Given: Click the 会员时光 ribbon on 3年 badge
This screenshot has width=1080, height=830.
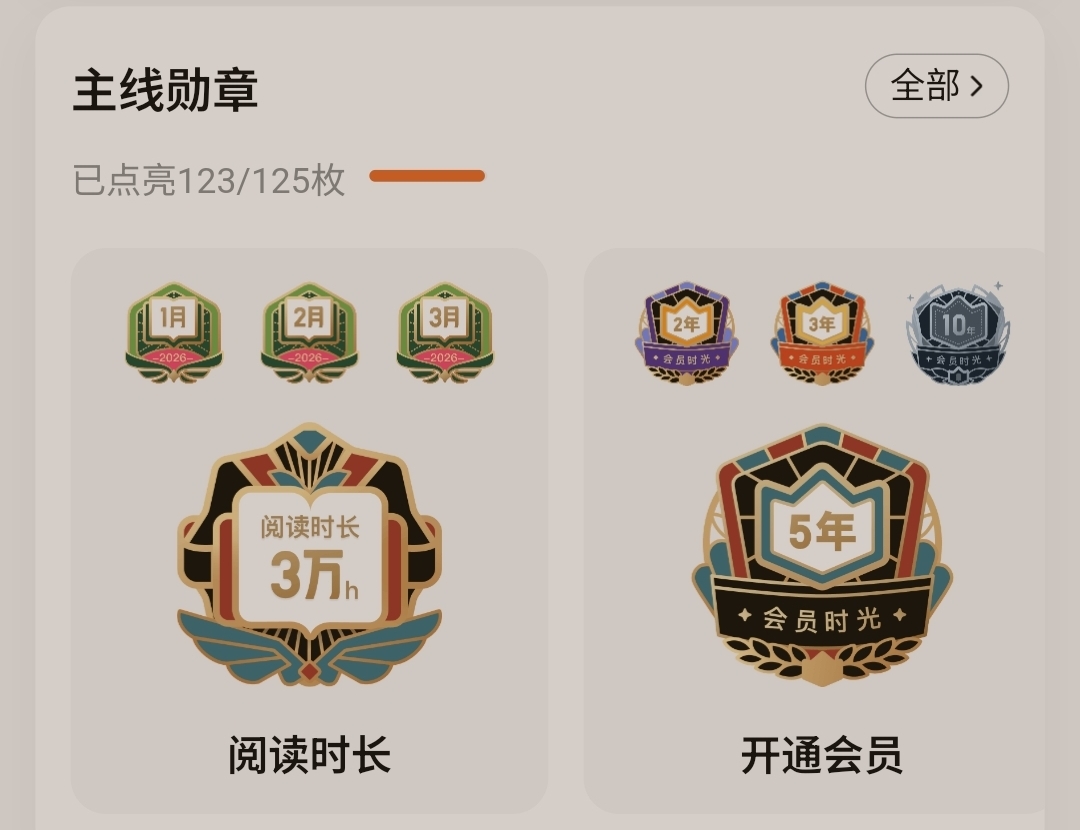Looking at the screenshot, I should click(x=822, y=359).
